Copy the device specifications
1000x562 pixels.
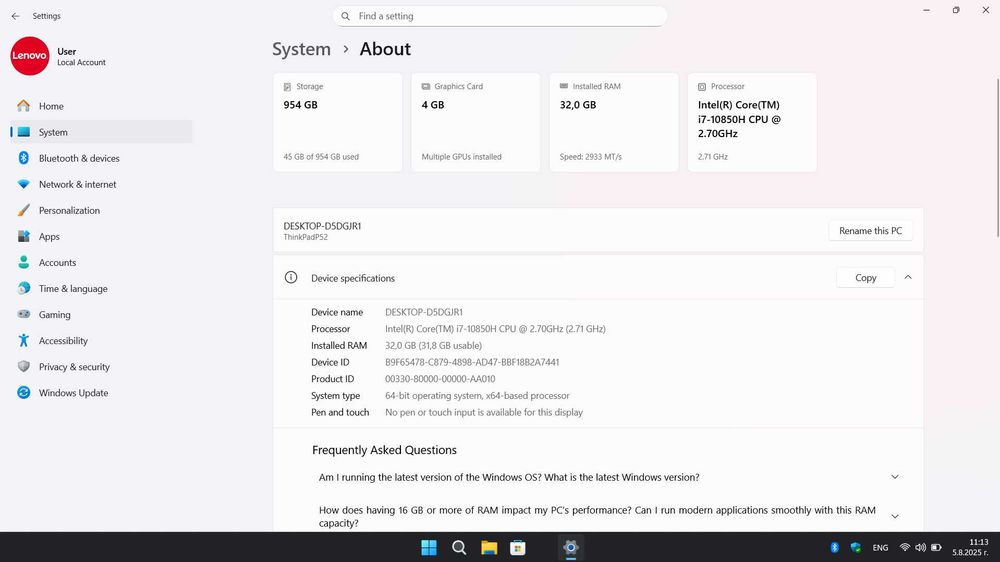[865, 277]
